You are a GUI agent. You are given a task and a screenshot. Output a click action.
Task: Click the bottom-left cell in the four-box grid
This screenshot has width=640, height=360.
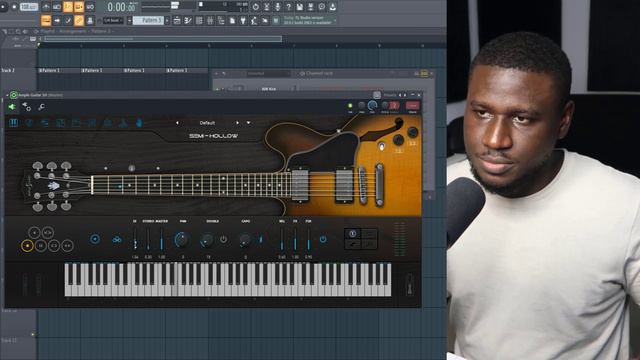(x=353, y=244)
